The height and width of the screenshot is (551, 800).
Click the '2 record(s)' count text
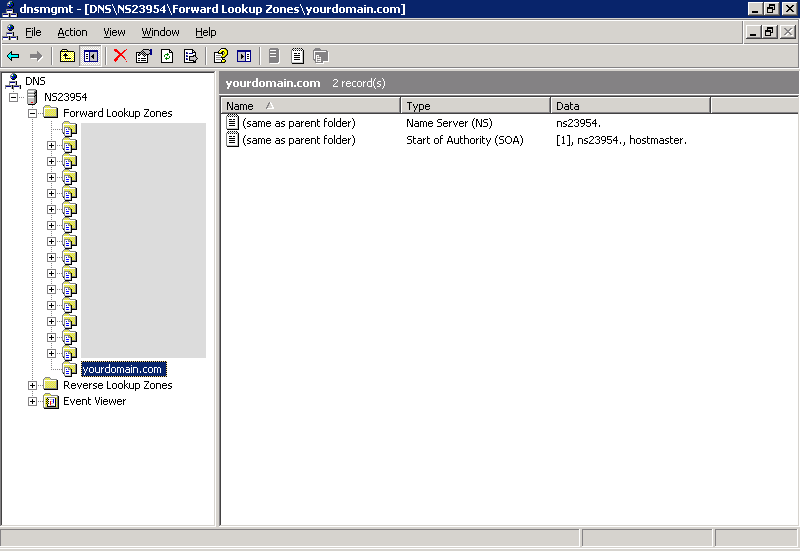[x=359, y=83]
